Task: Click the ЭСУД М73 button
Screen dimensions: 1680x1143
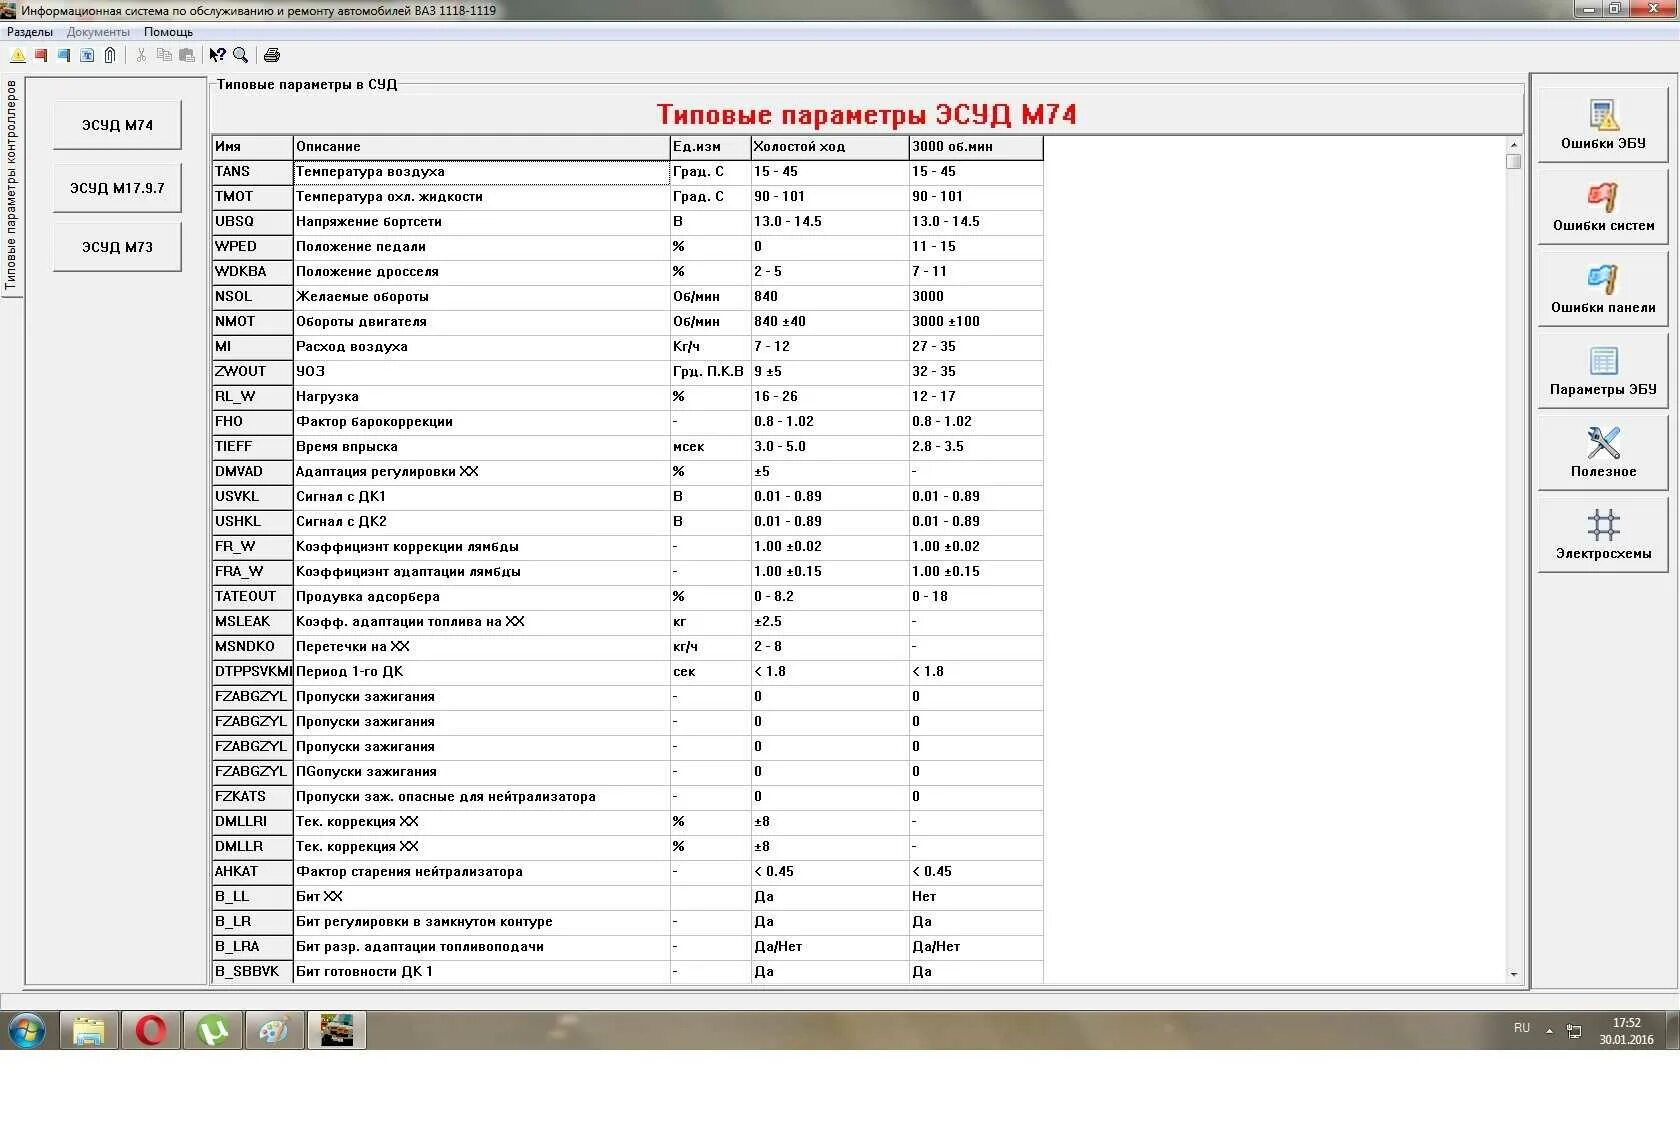Action: (117, 247)
